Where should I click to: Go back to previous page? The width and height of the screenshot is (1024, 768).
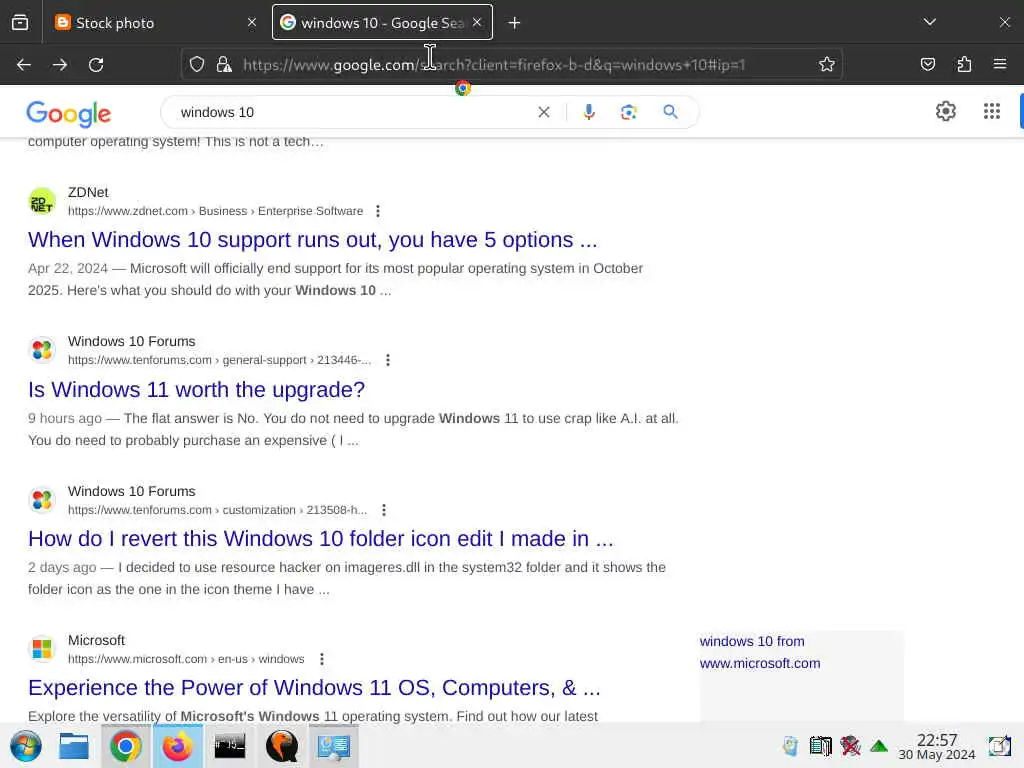24,65
